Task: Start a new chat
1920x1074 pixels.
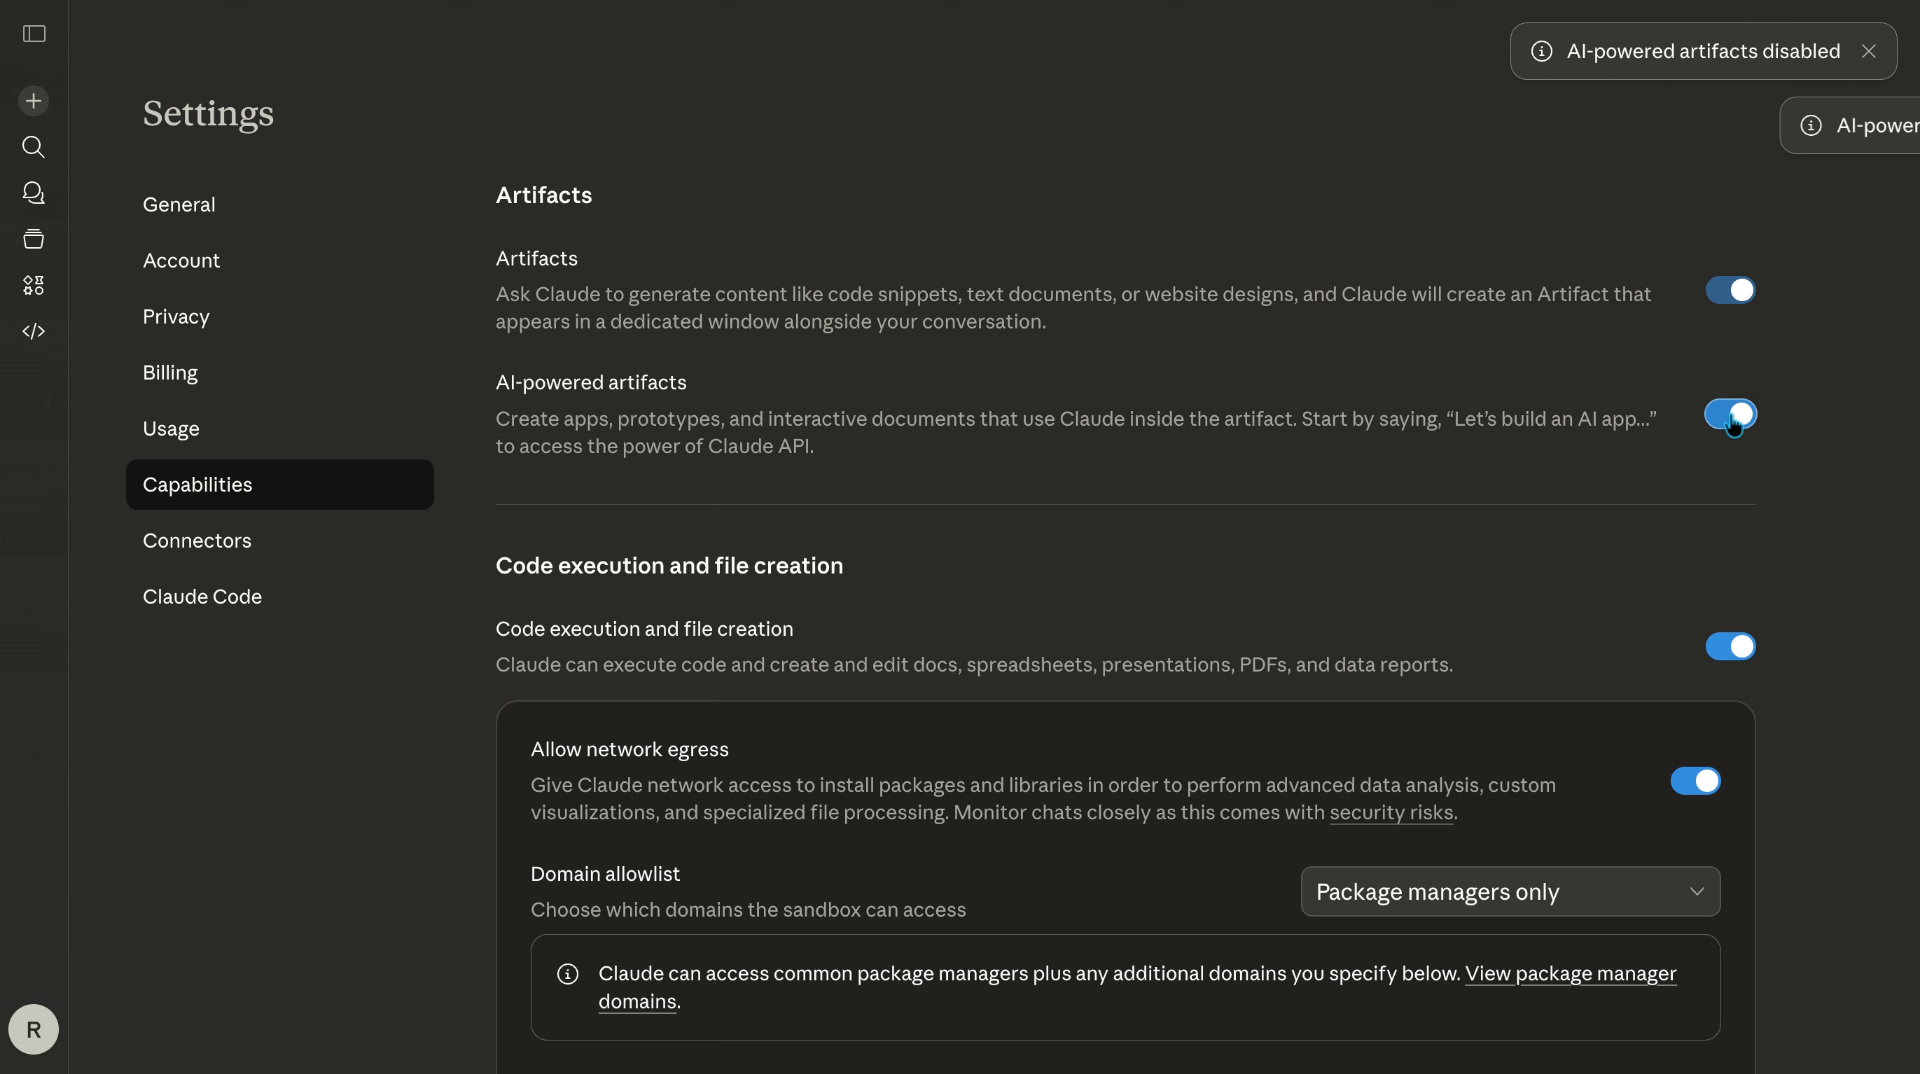Action: point(33,100)
